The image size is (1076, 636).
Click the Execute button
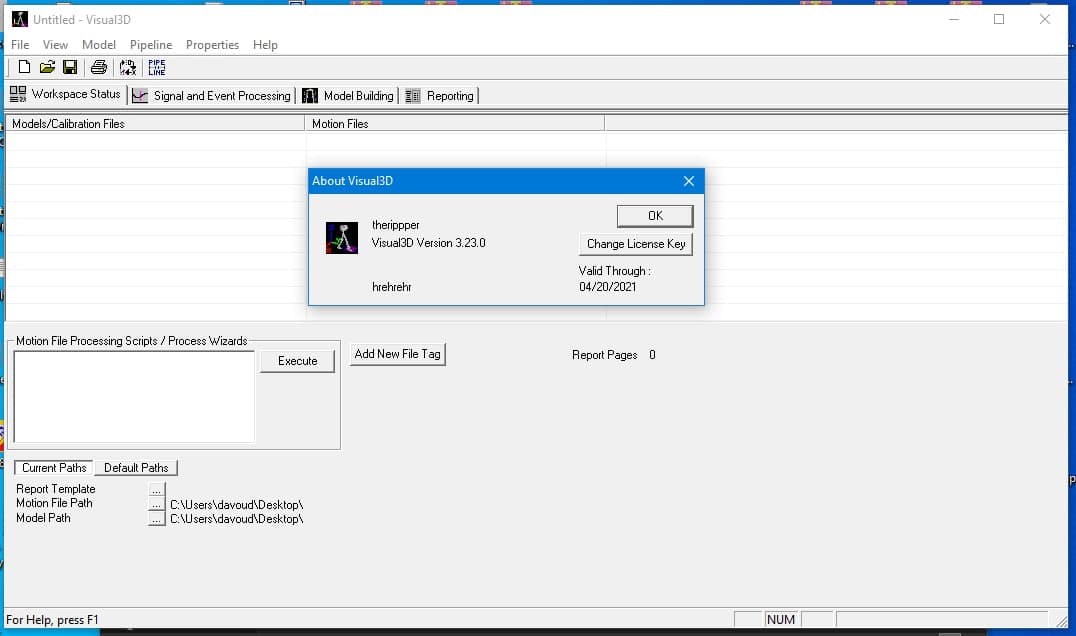[x=297, y=361]
